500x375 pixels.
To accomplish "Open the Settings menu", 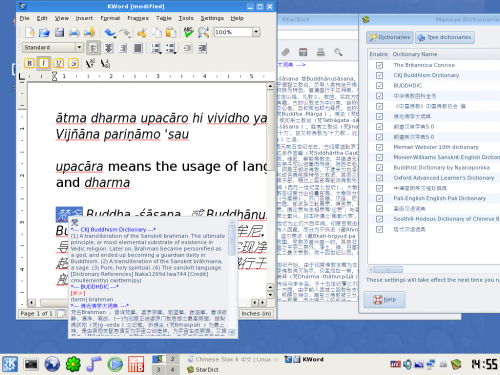I will (212, 18).
